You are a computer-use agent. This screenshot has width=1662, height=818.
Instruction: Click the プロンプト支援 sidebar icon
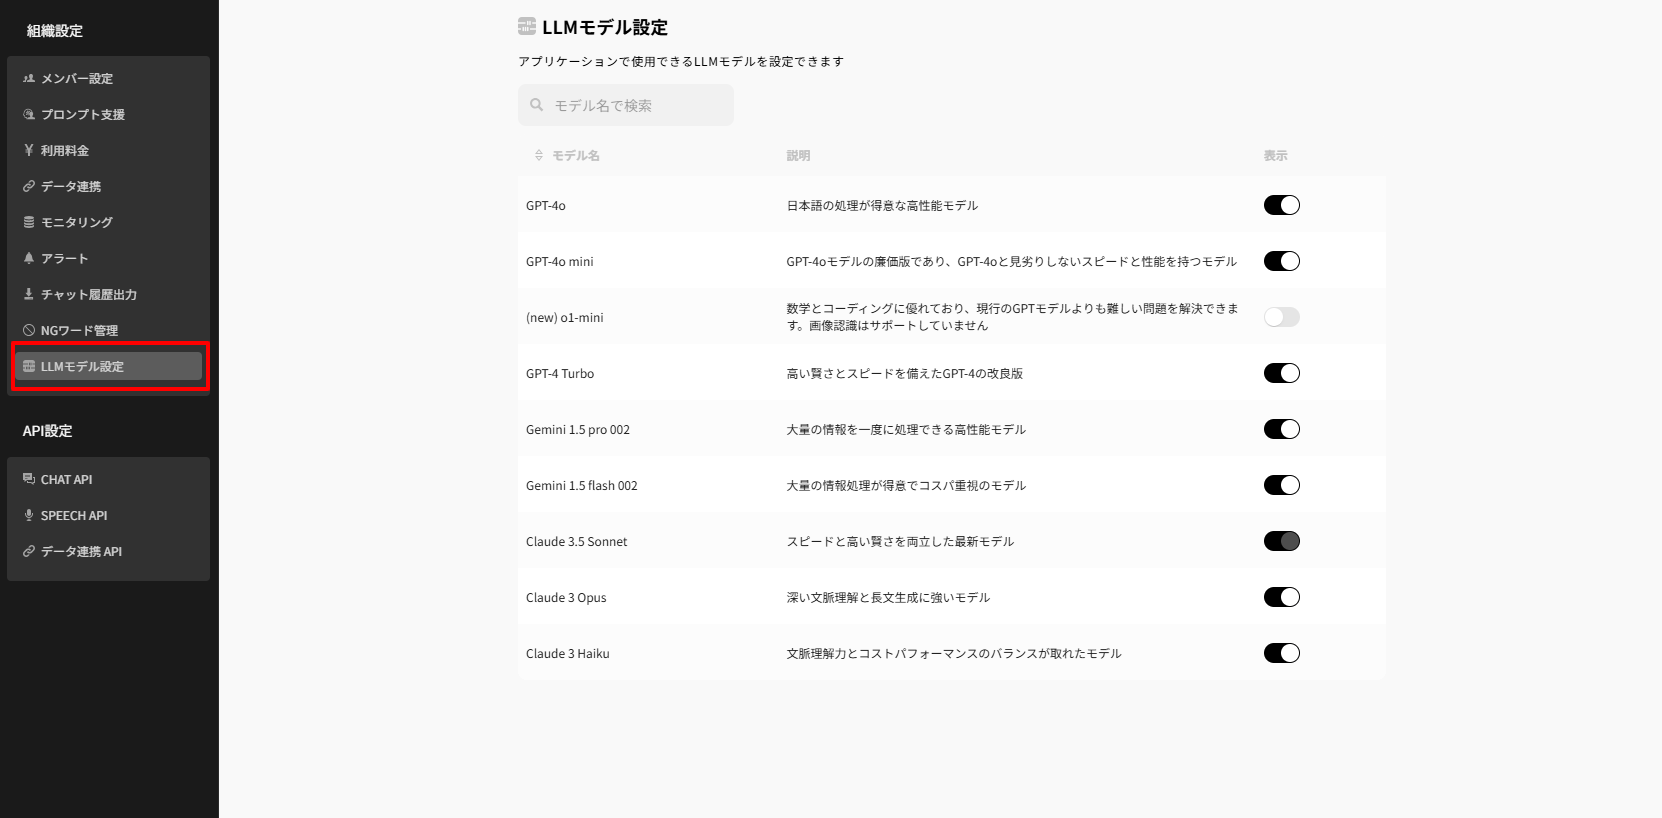tap(29, 114)
